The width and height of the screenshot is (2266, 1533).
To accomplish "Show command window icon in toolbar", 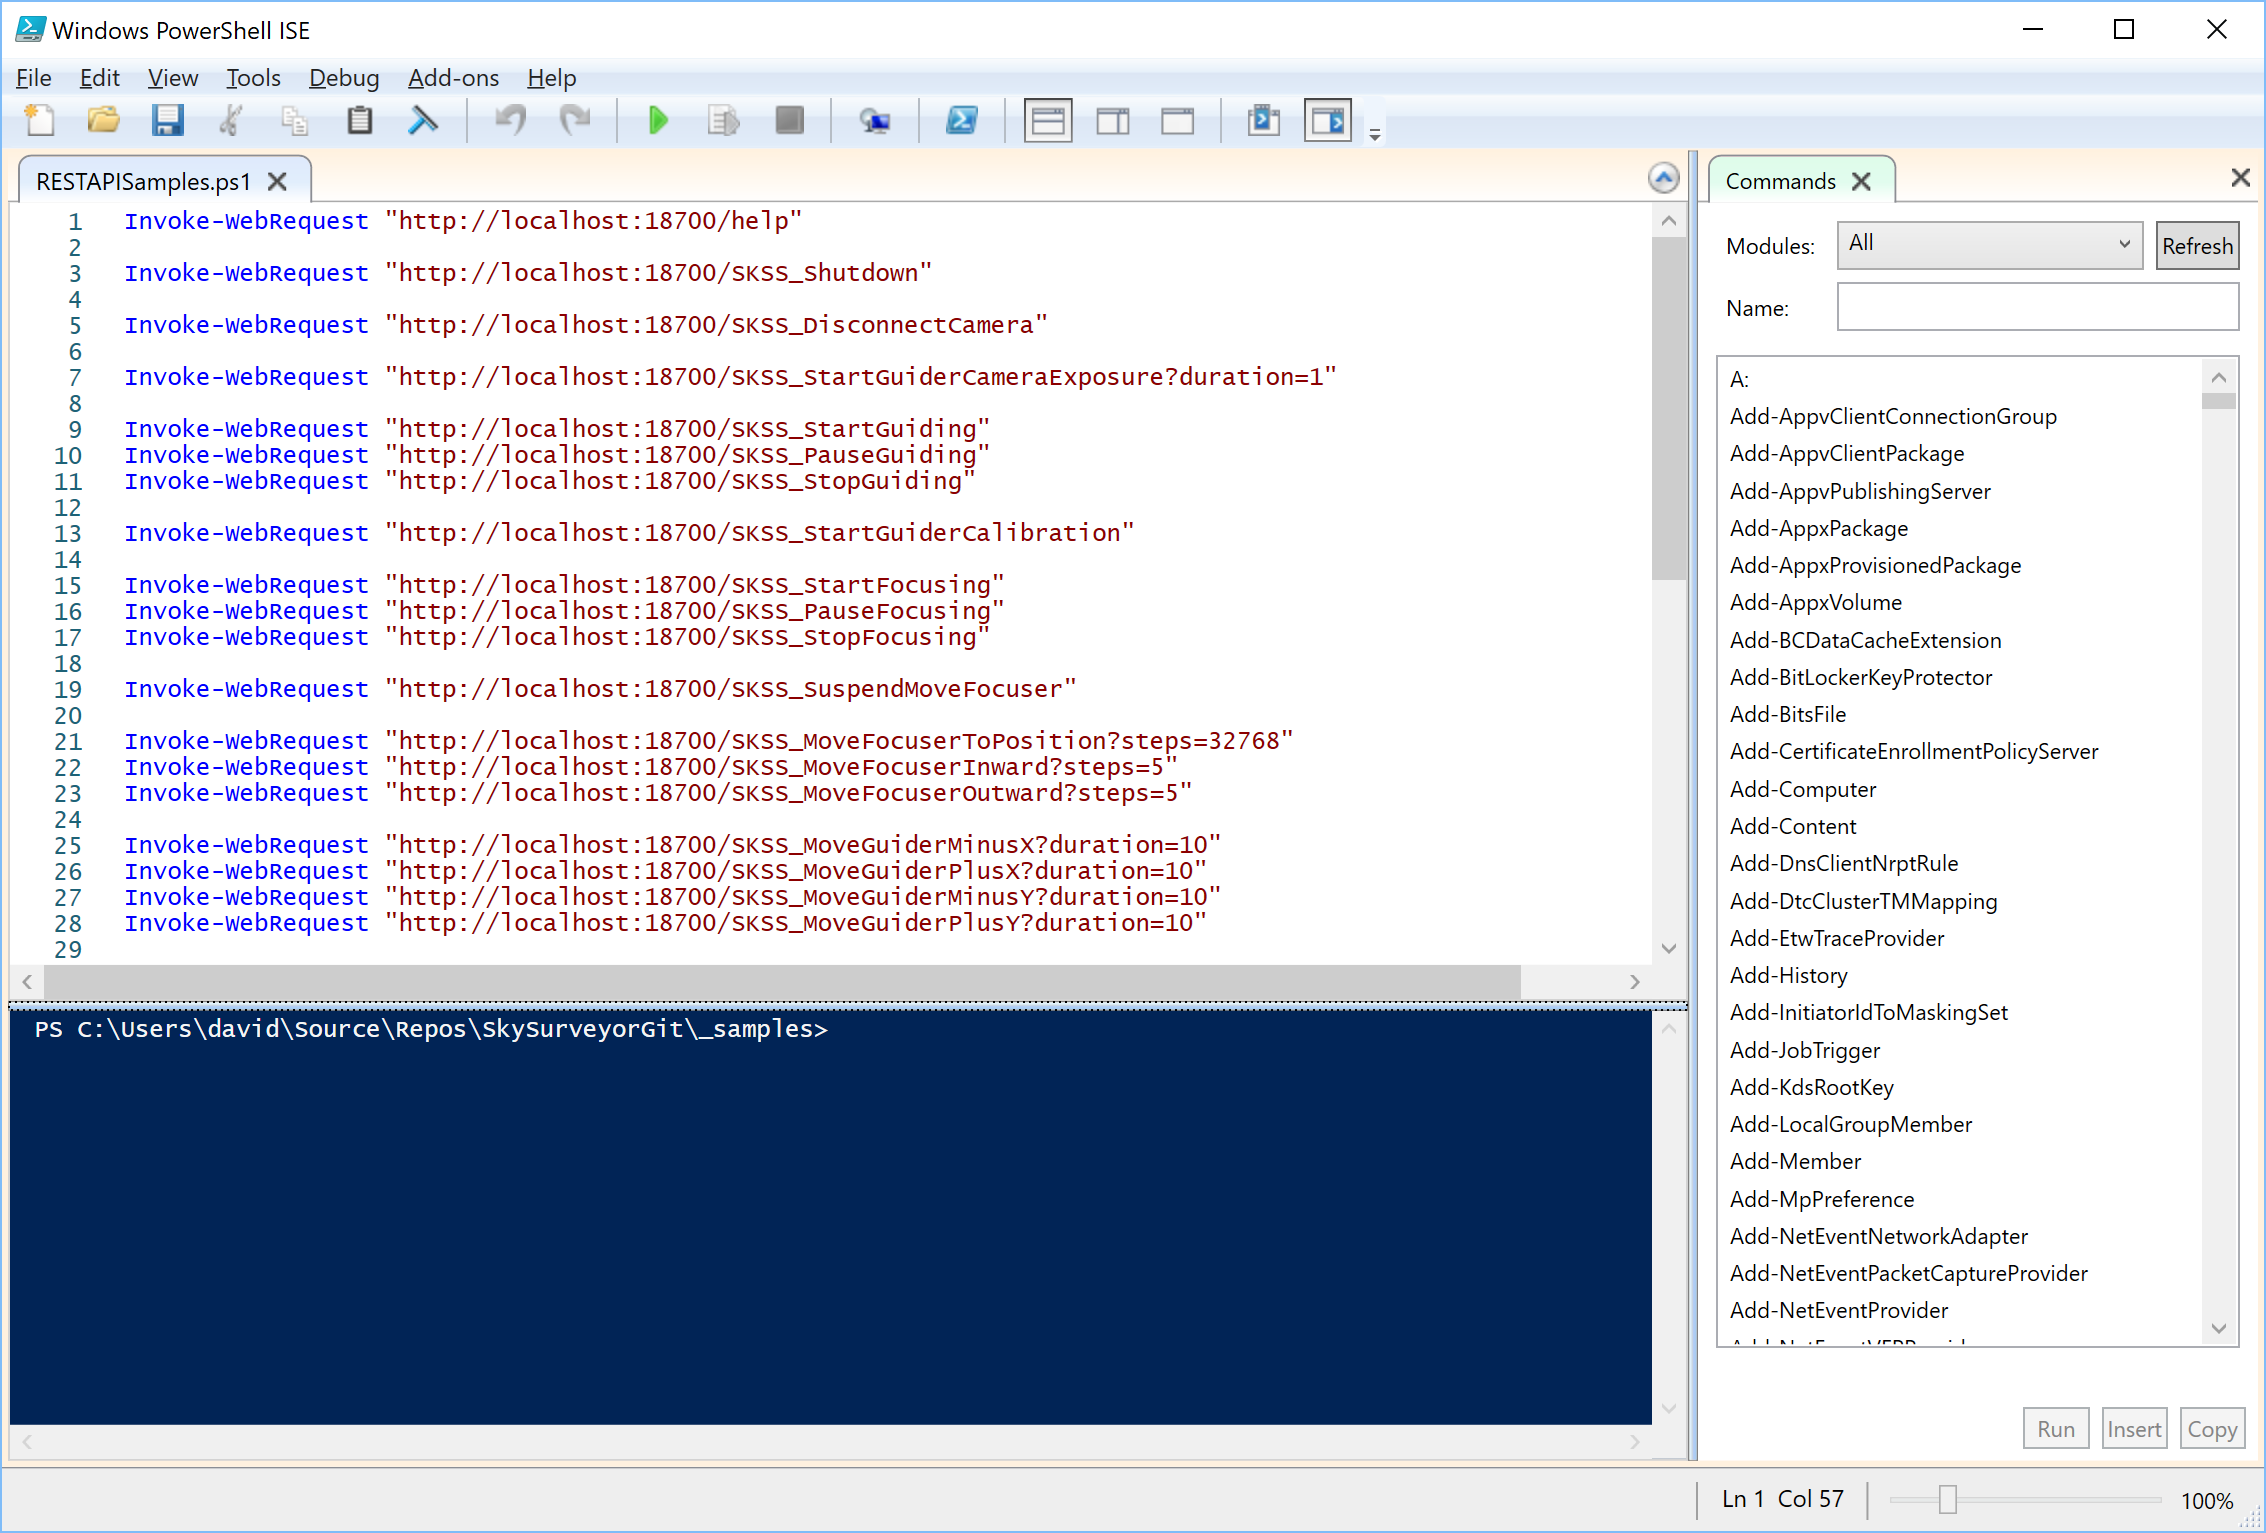I will tap(1264, 121).
